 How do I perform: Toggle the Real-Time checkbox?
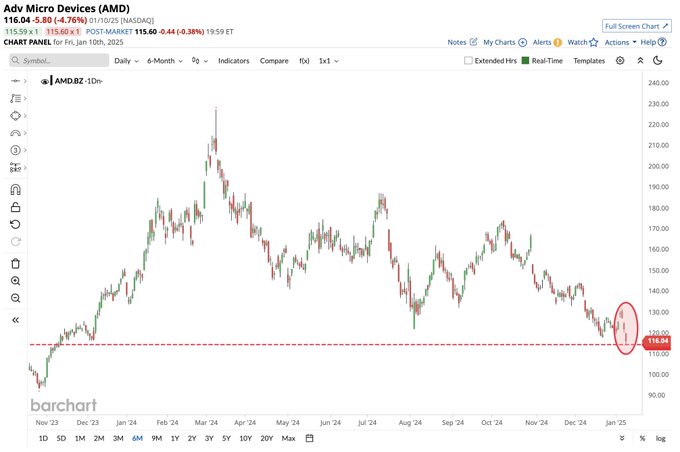point(525,61)
